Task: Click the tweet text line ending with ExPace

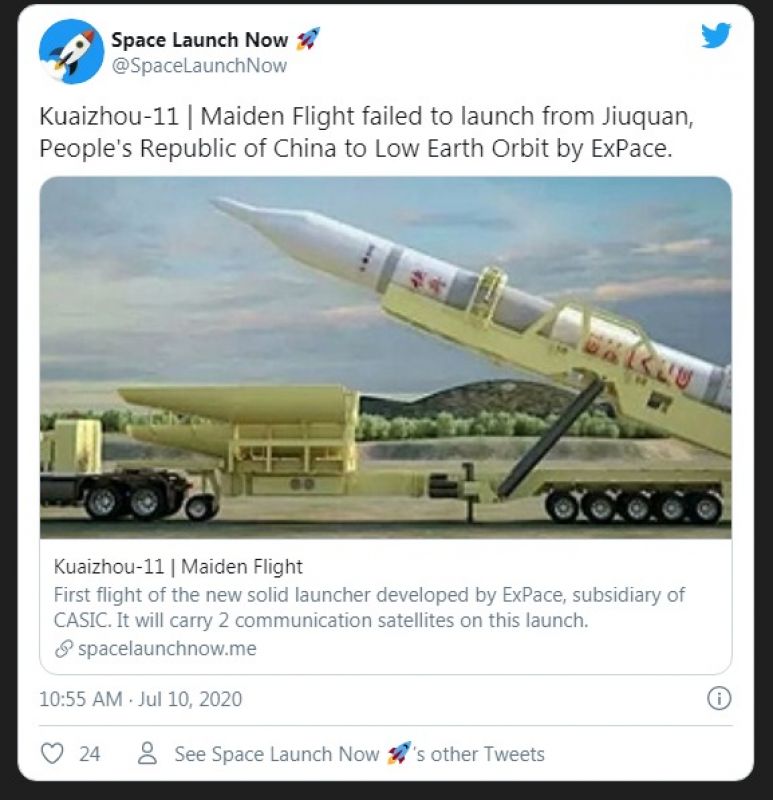Action: pyautogui.click(x=356, y=148)
